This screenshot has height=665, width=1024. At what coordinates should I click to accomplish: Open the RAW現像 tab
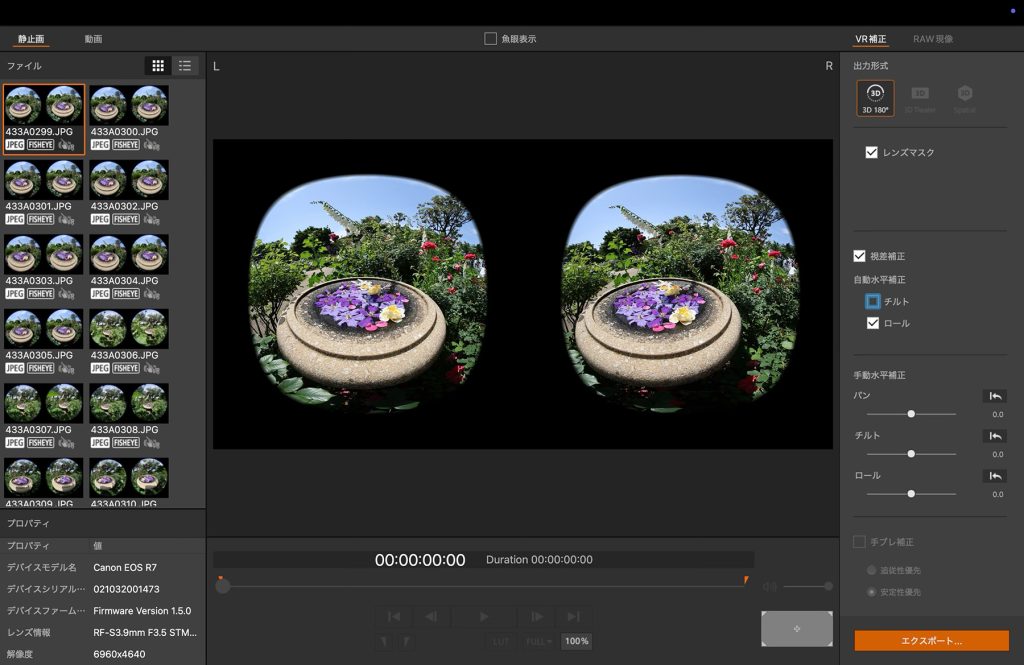click(932, 39)
